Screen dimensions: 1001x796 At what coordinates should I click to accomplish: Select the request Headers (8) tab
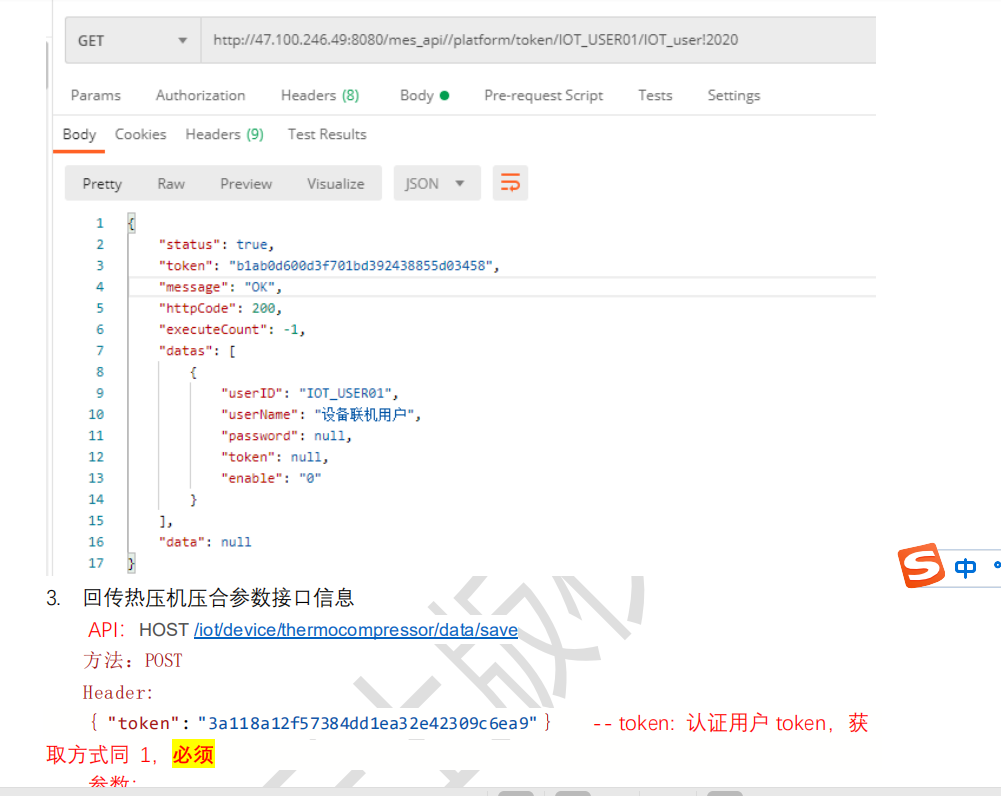click(x=320, y=96)
